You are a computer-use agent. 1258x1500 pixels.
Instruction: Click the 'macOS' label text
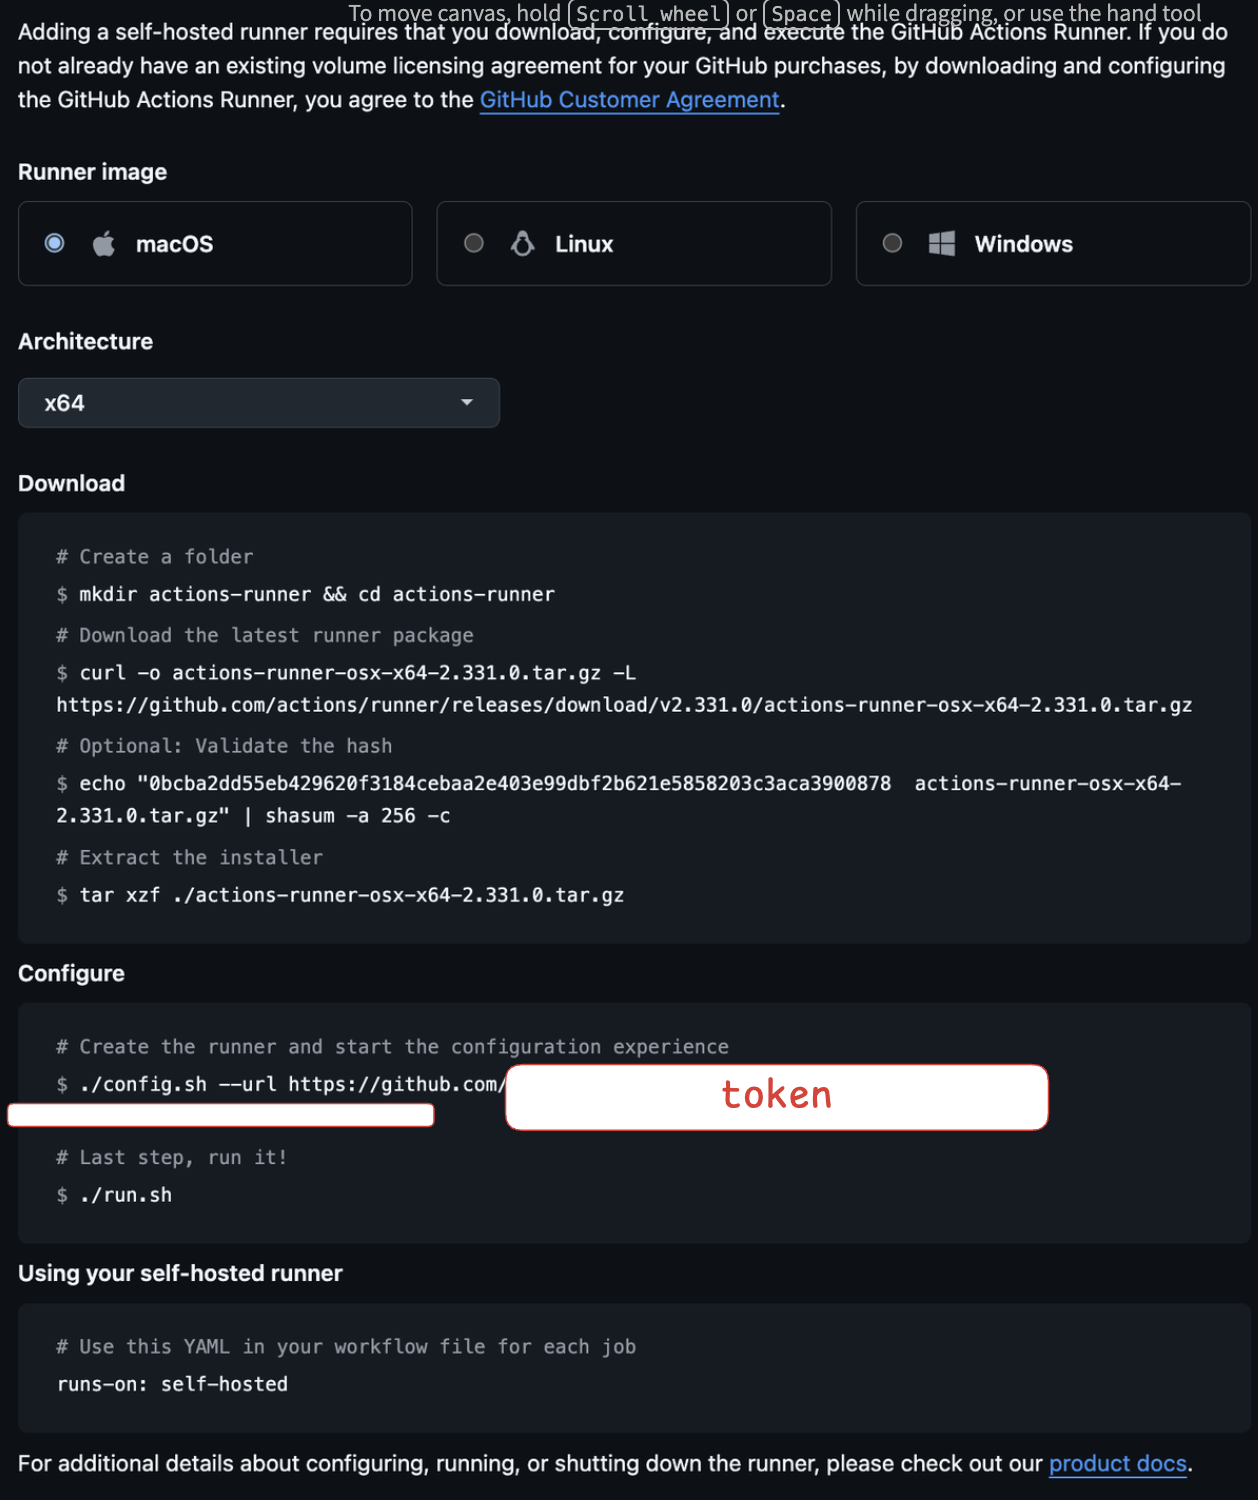174,244
